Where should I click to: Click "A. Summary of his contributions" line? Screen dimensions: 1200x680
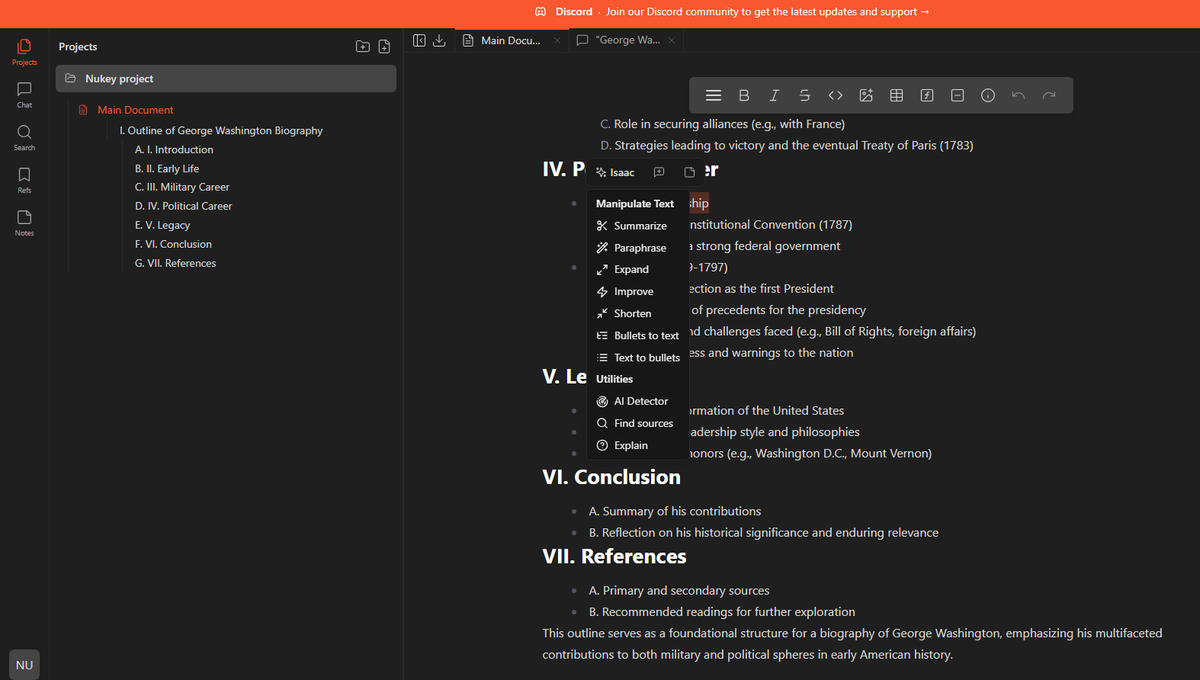click(x=675, y=511)
